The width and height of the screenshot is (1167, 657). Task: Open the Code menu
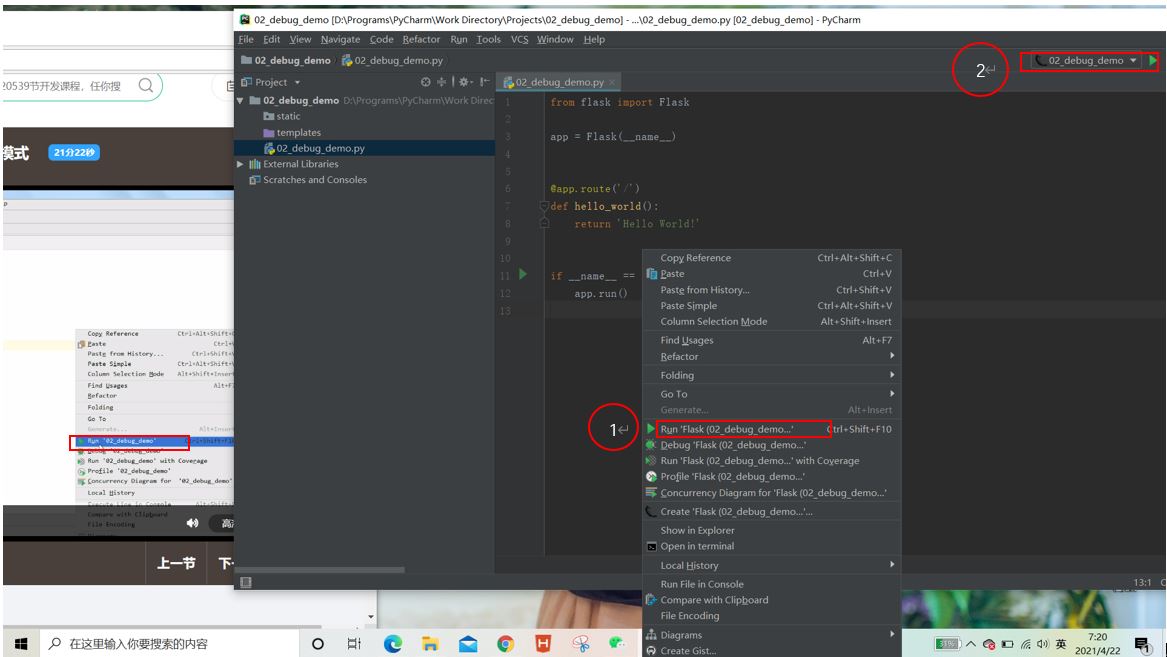[381, 39]
